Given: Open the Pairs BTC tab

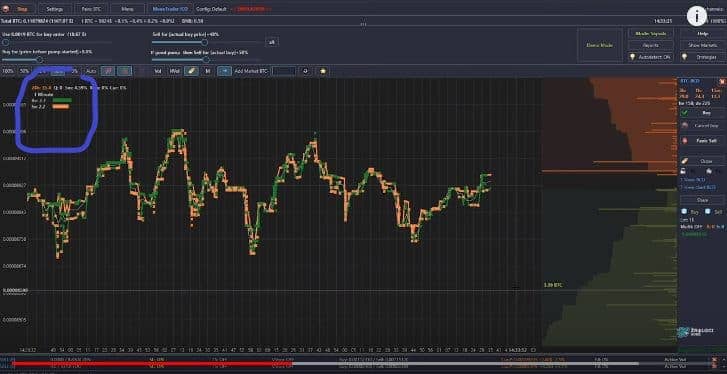Looking at the screenshot, I should [91, 8].
